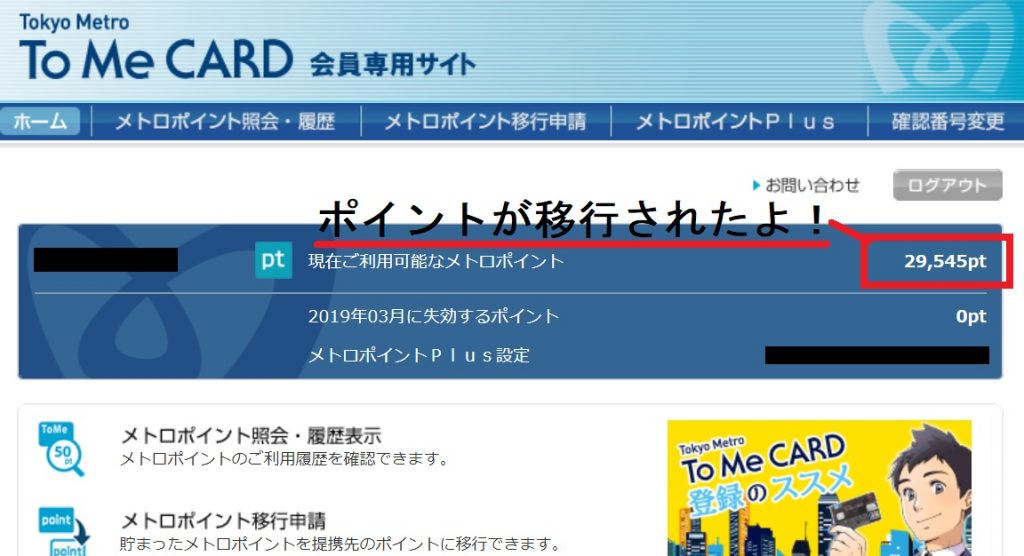Click the 2019年03月に失効するポイント label

pyautogui.click(x=434, y=316)
